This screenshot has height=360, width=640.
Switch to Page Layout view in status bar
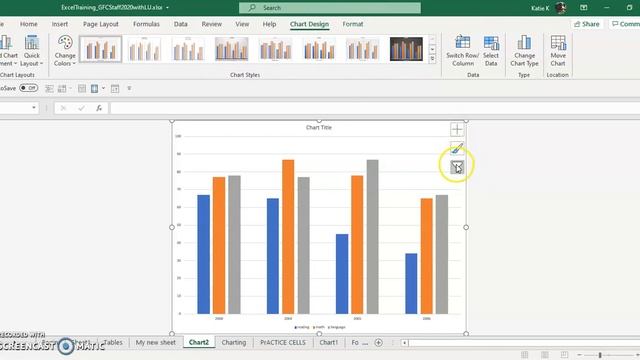(x=544, y=355)
